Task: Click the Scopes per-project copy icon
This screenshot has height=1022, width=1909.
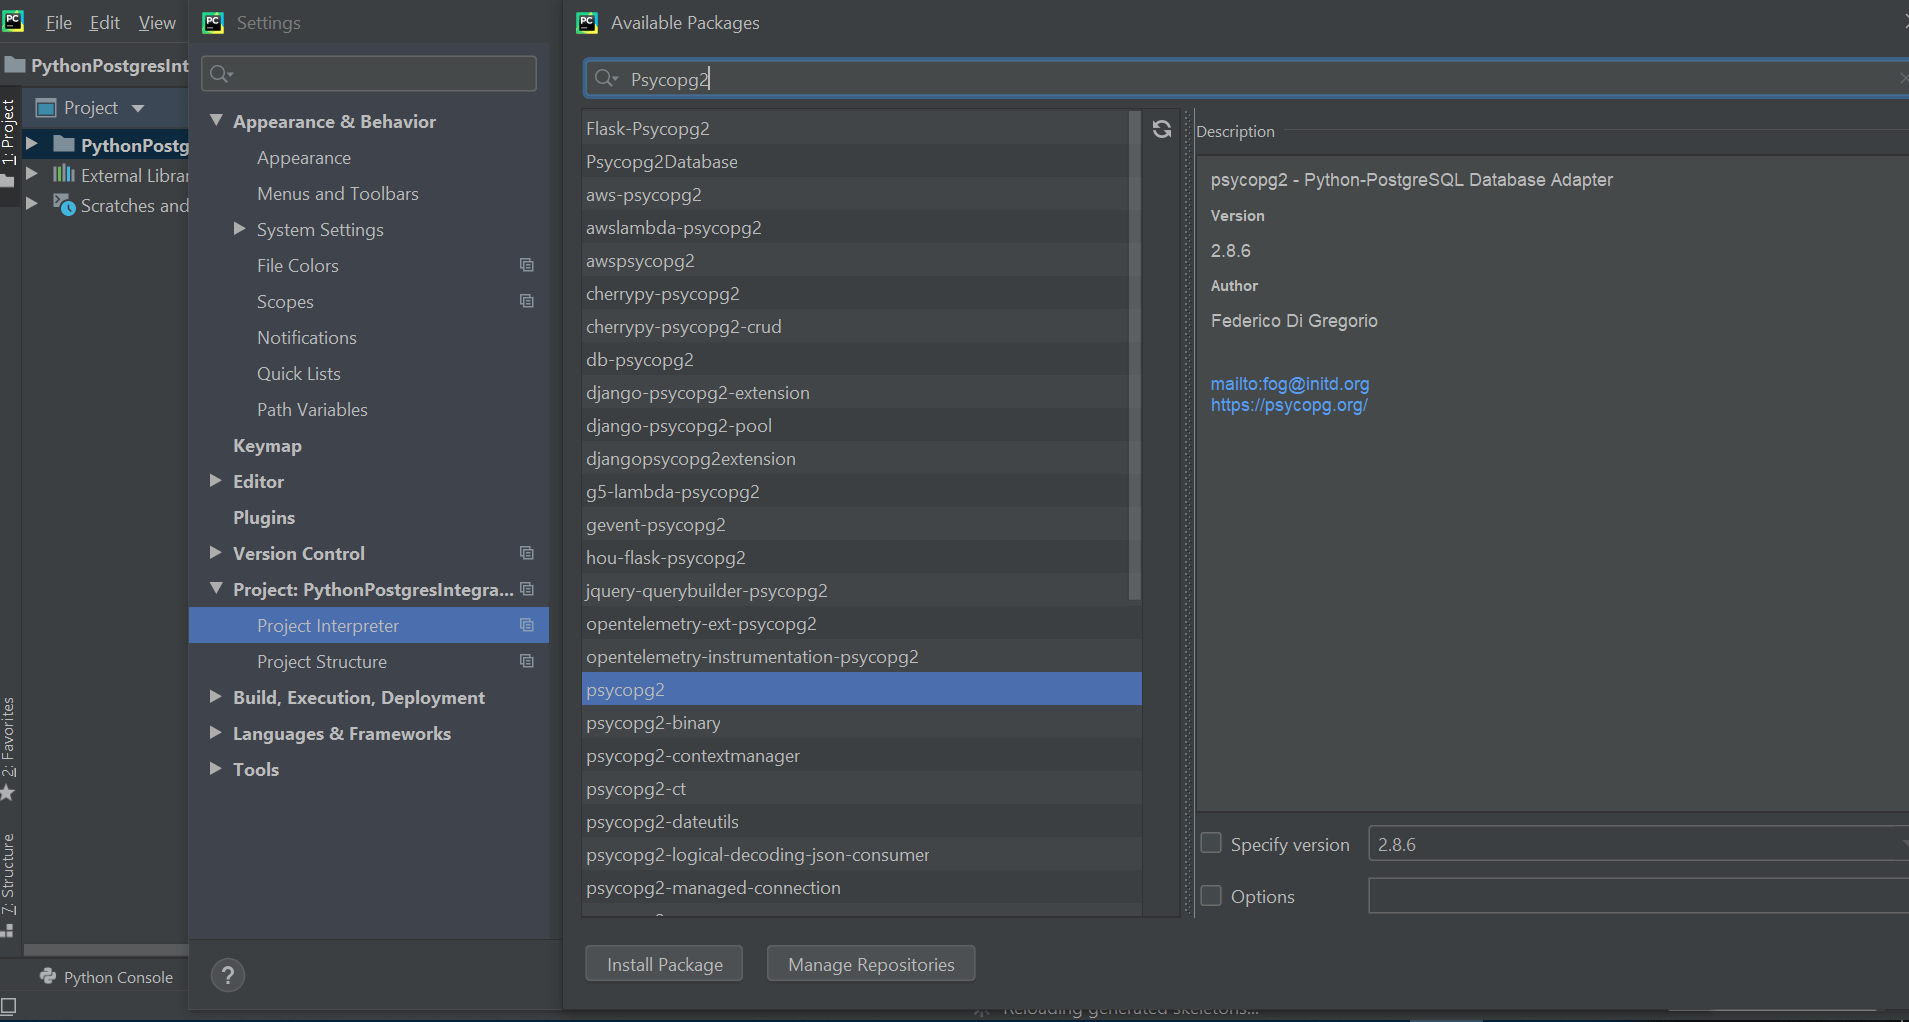Action: 527,301
